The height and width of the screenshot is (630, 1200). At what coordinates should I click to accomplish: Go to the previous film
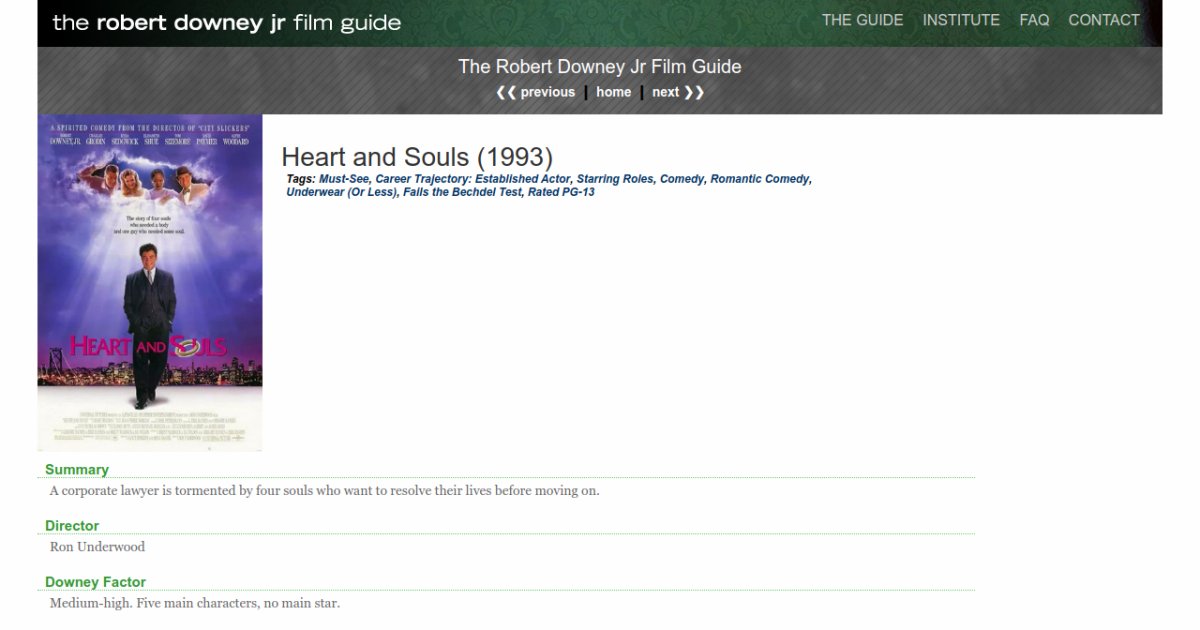536,92
